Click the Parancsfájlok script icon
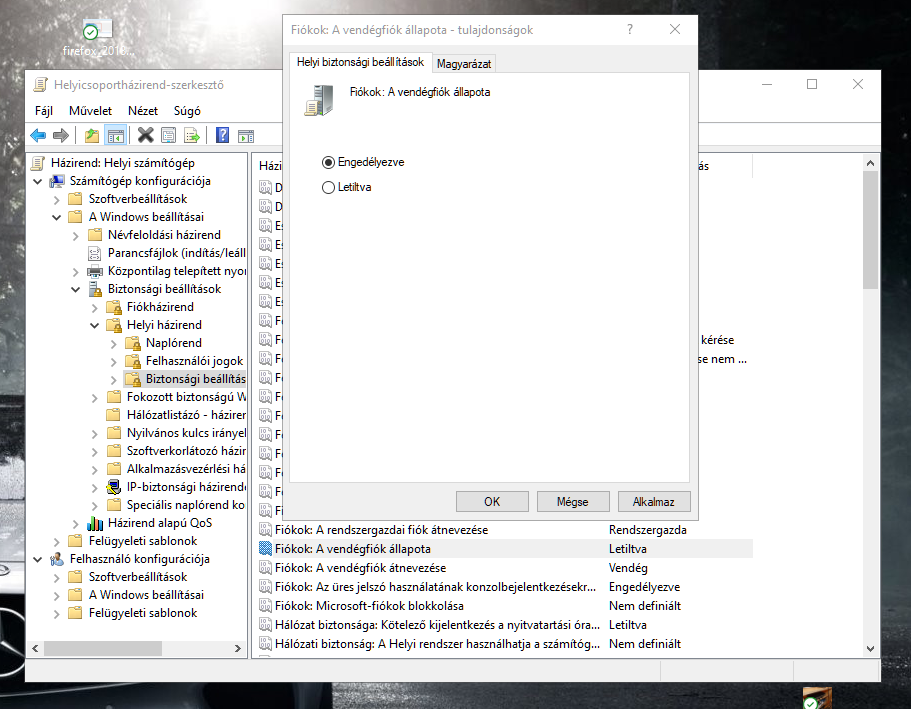Screen dimensions: 911x709 [94, 253]
